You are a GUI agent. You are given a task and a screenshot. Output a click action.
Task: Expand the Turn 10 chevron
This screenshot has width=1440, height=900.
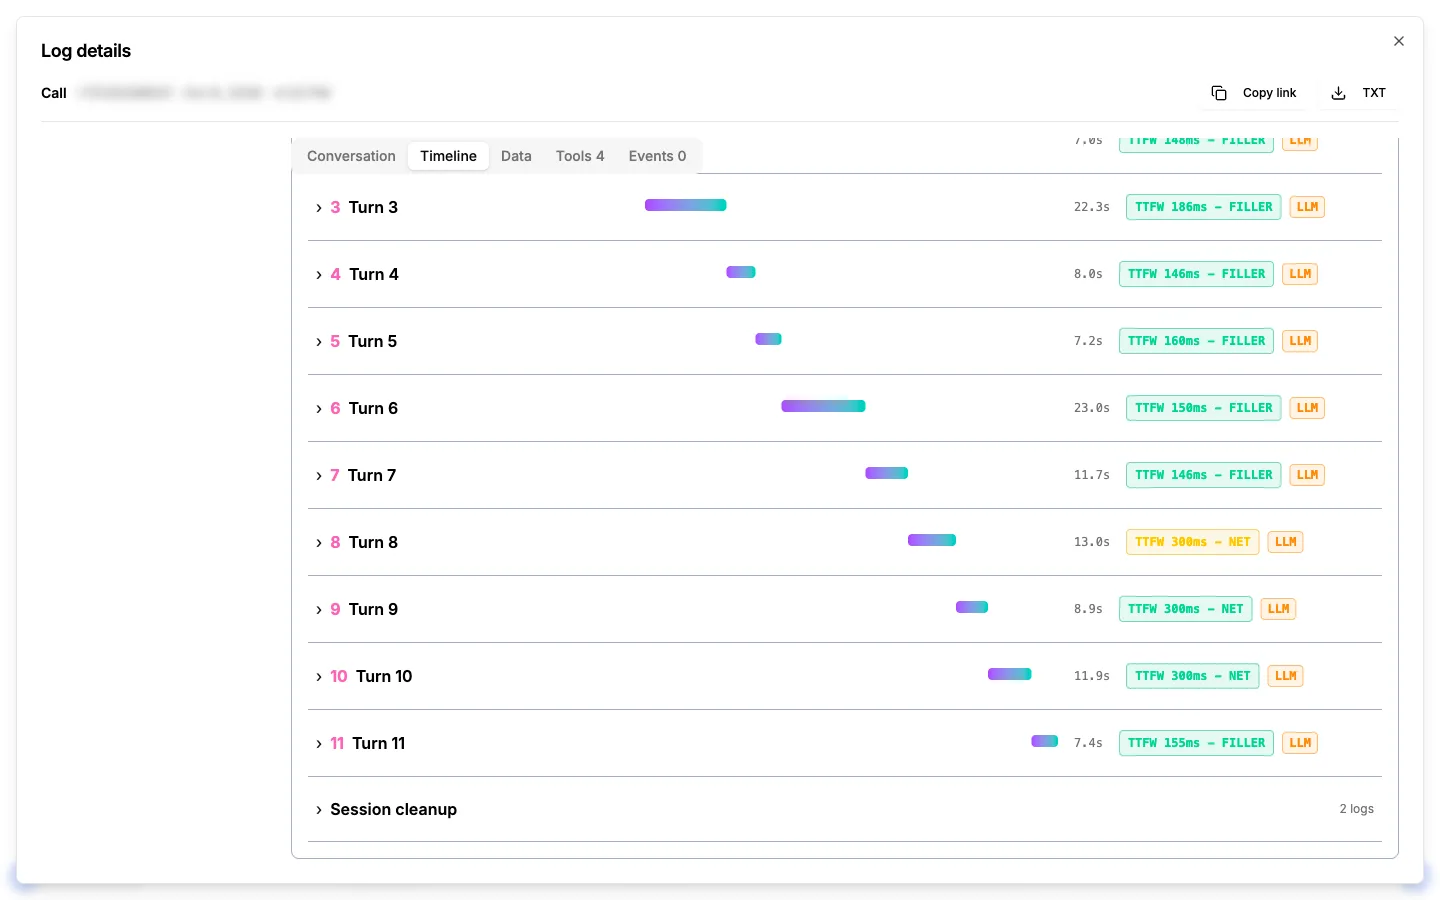coord(319,677)
